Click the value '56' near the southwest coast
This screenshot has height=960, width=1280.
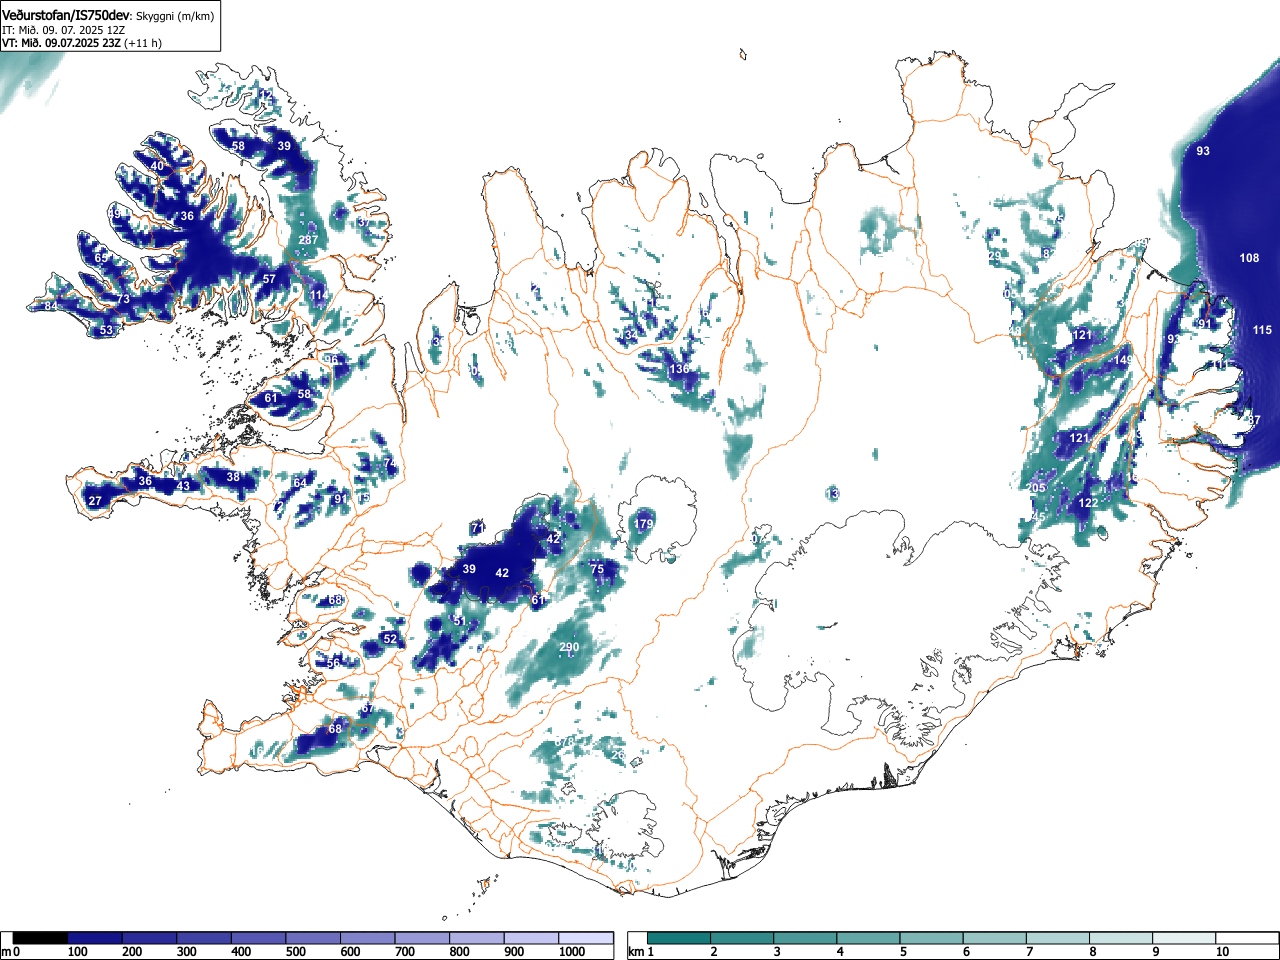coord(334,663)
